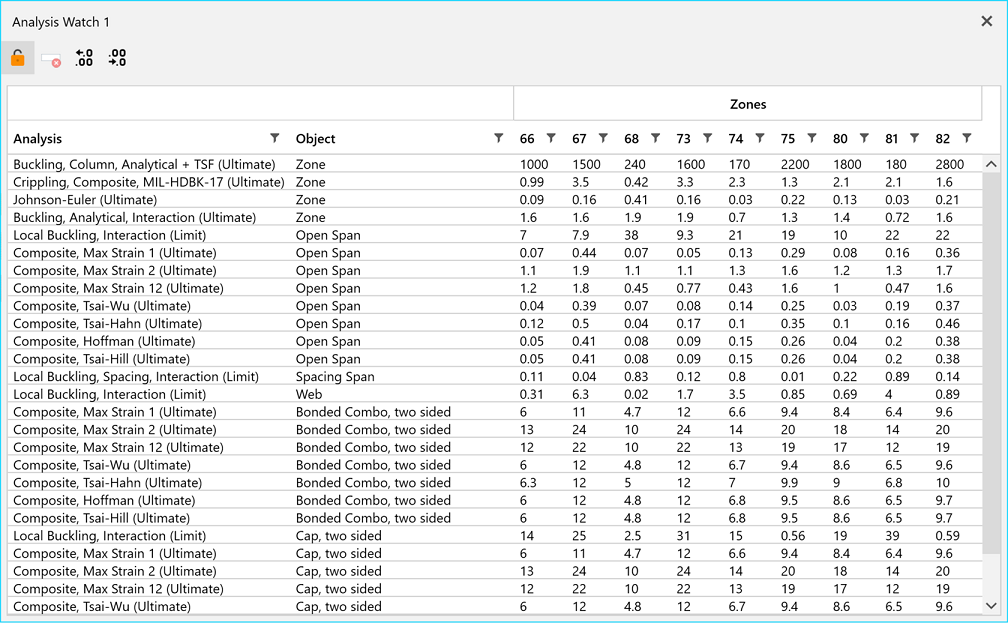1008x623 pixels.
Task: Click the Web object cell
Action: pos(309,394)
